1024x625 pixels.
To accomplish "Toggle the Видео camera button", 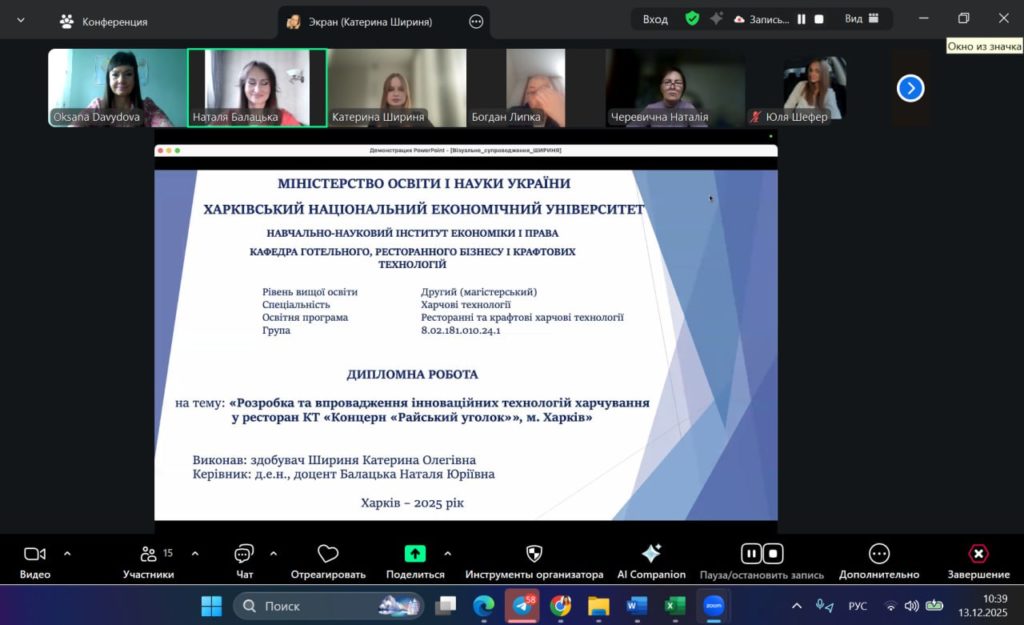I will 35,554.
